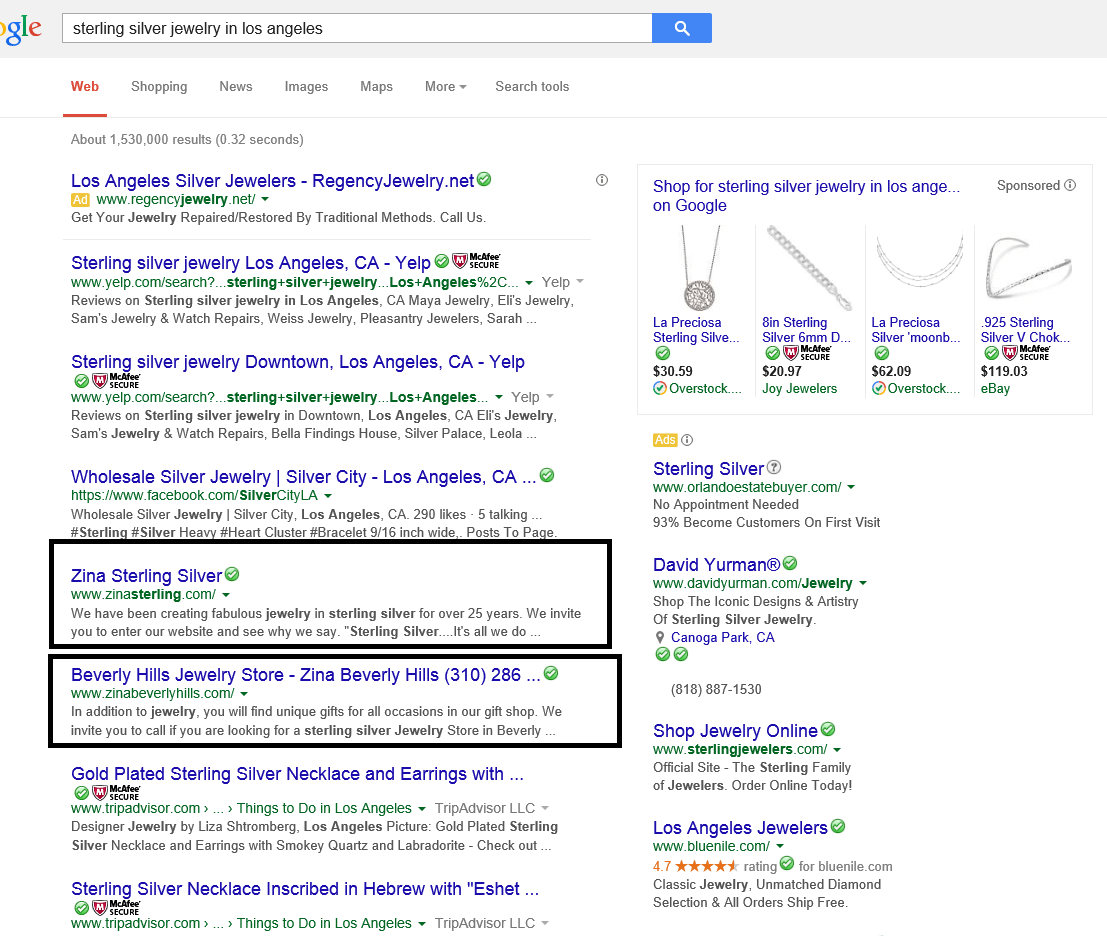Screen dimensions: 1107x936
Task: Expand the arrow after www.orlandoestatebuyer.com/
Action: (x=851, y=488)
